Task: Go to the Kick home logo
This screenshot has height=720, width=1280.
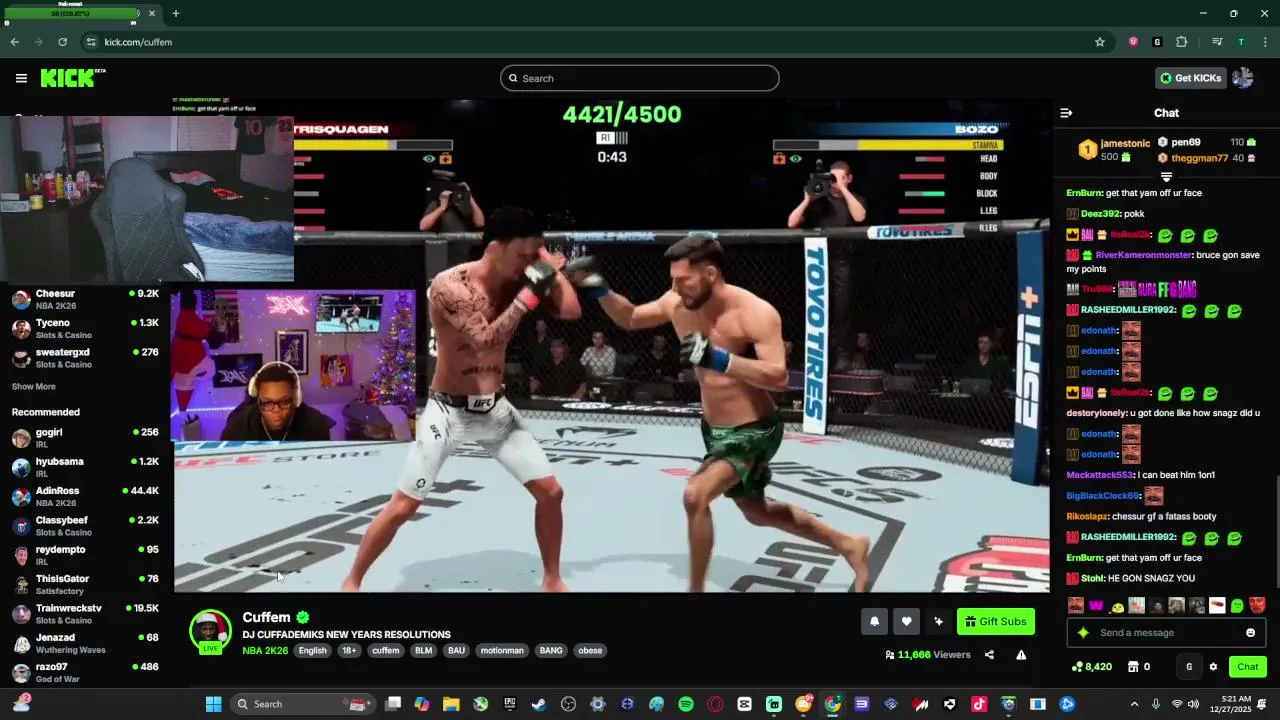Action: 73,78
